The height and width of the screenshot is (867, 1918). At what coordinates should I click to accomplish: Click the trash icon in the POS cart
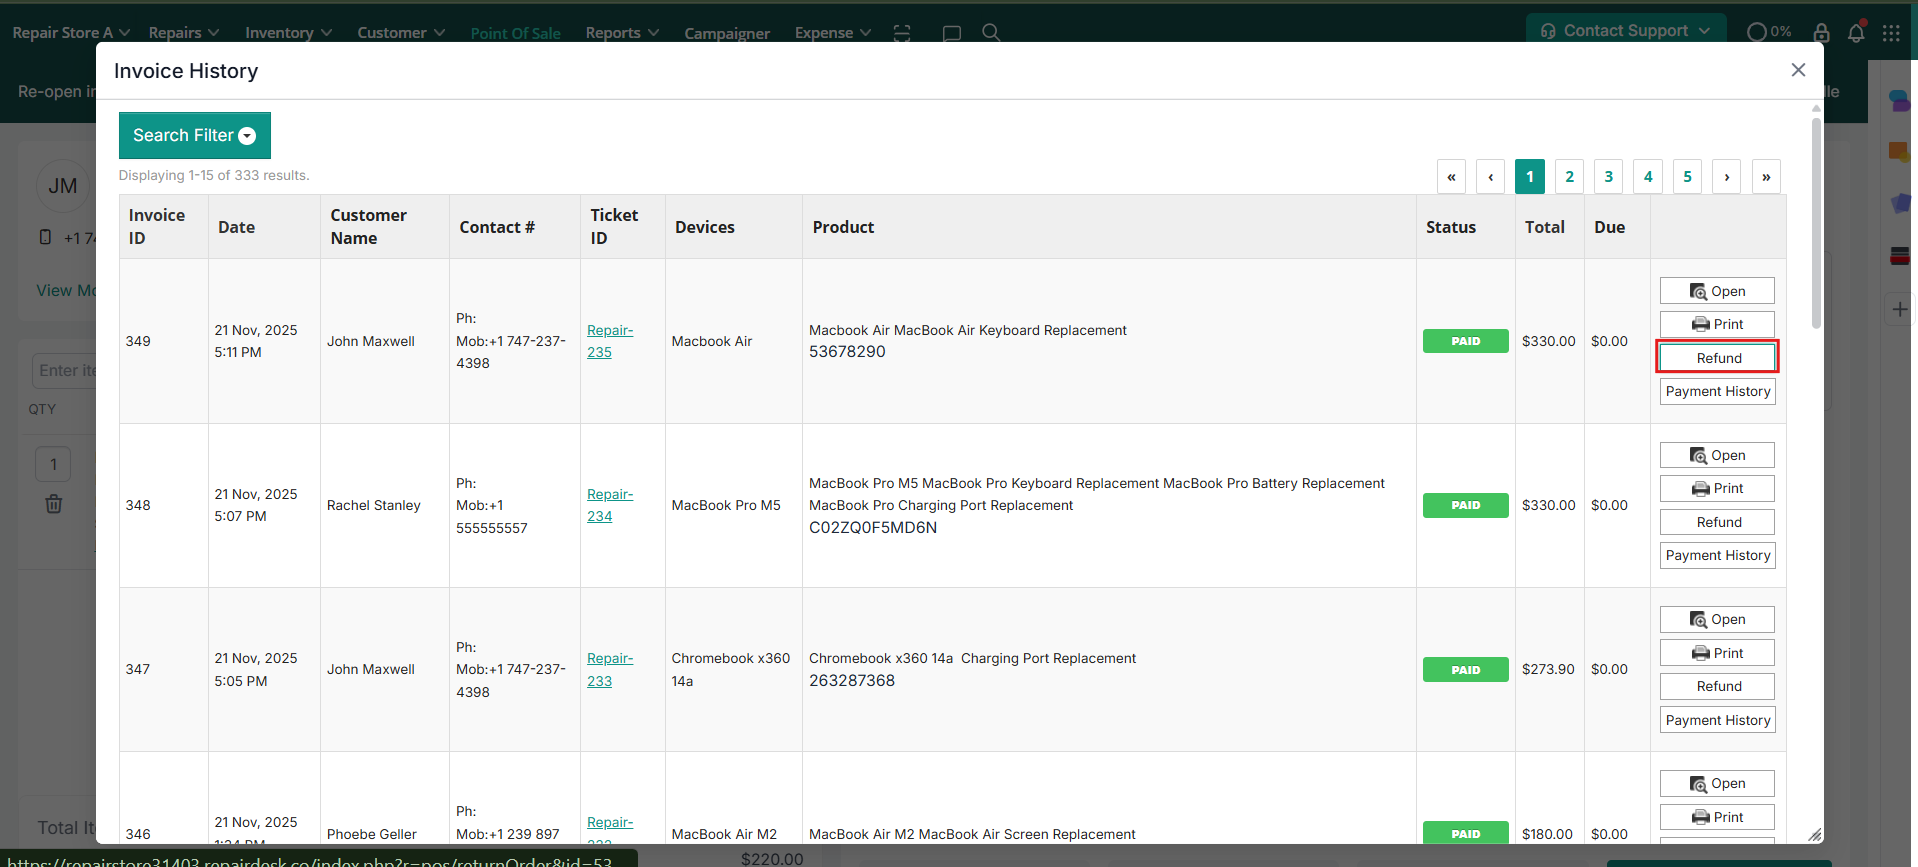pos(54,504)
